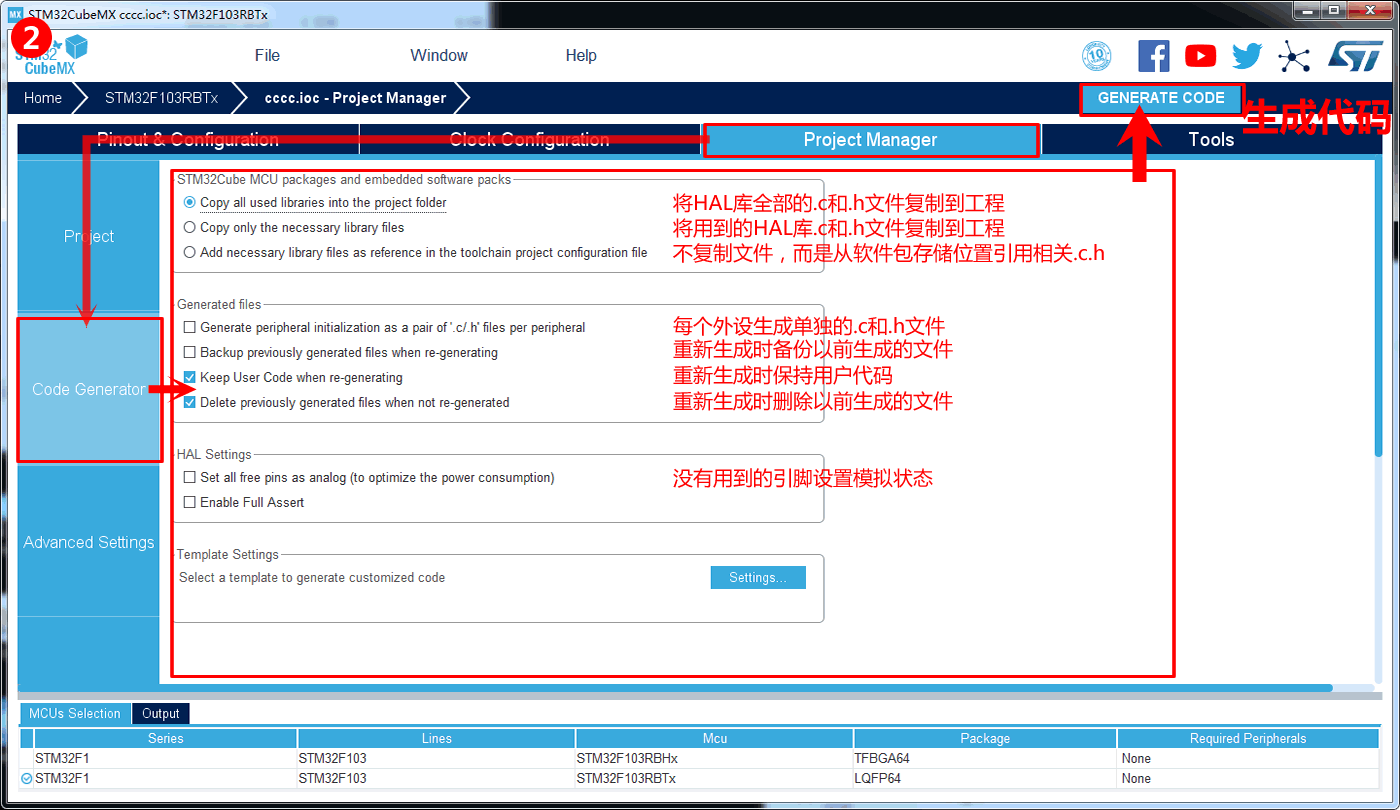
Task: Click the horizontal scrollbar below the panel
Action: [x=670, y=688]
